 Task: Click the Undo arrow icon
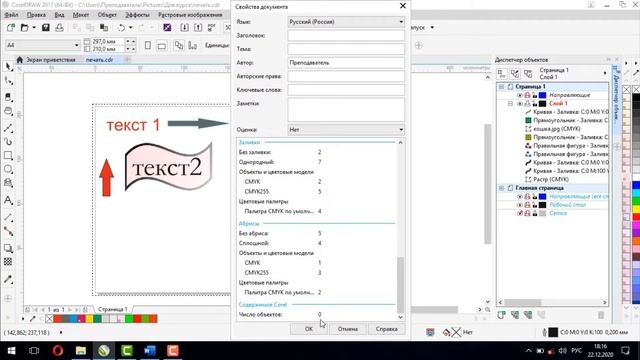pyautogui.click(x=121, y=28)
